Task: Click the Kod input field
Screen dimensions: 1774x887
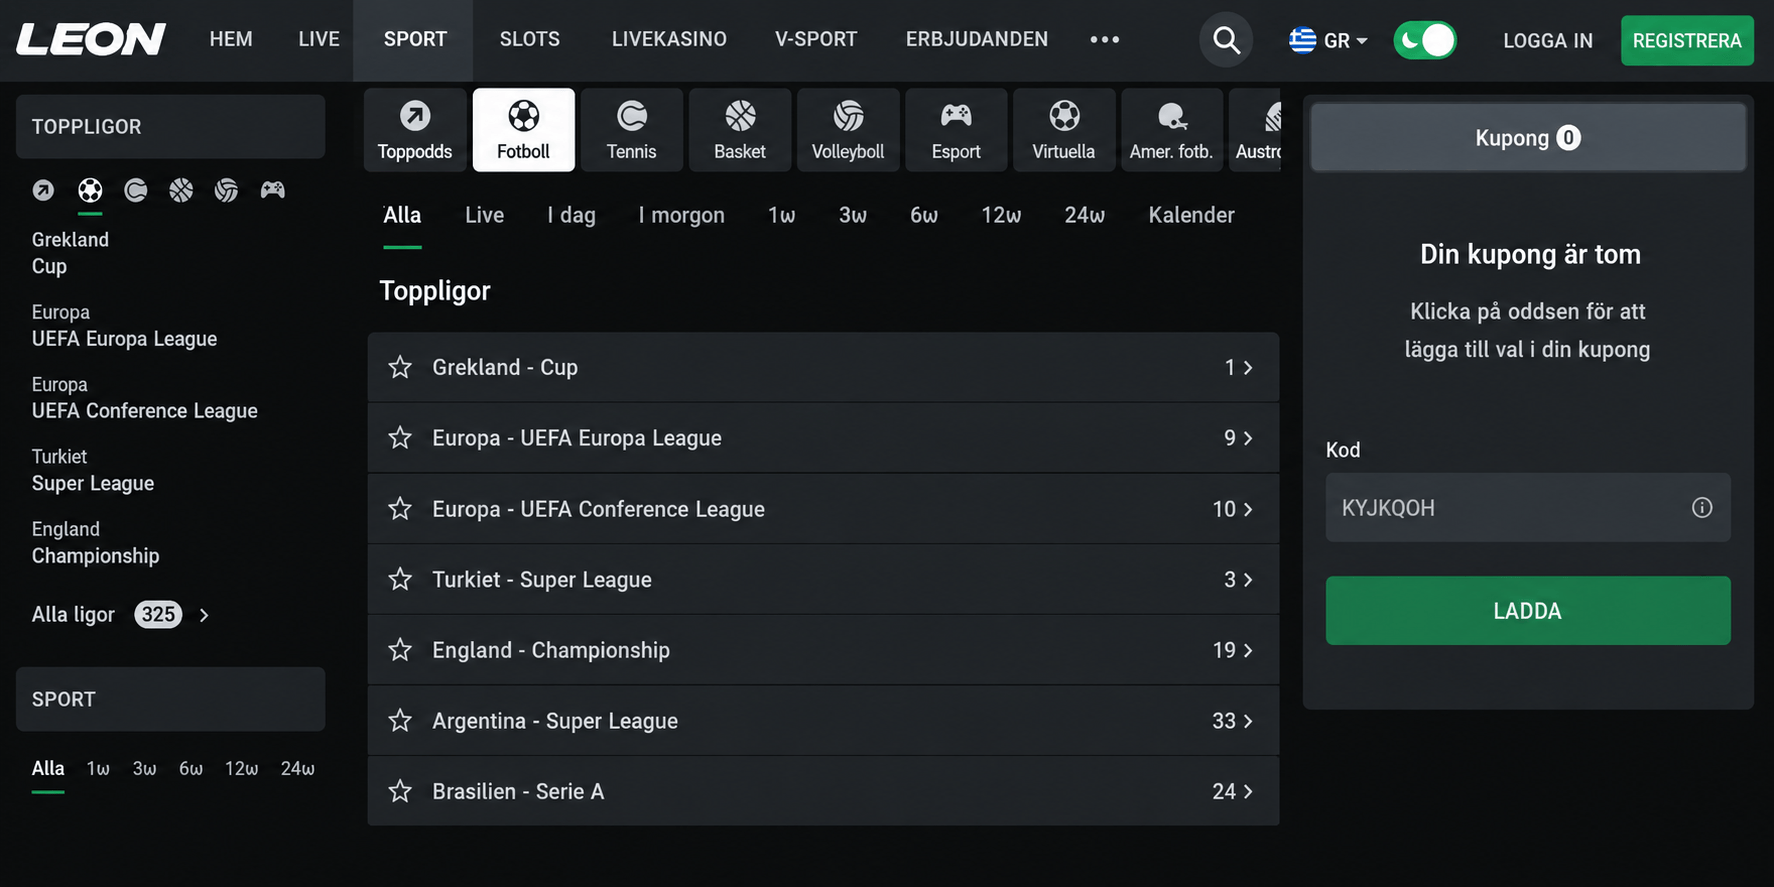Action: tap(1528, 508)
